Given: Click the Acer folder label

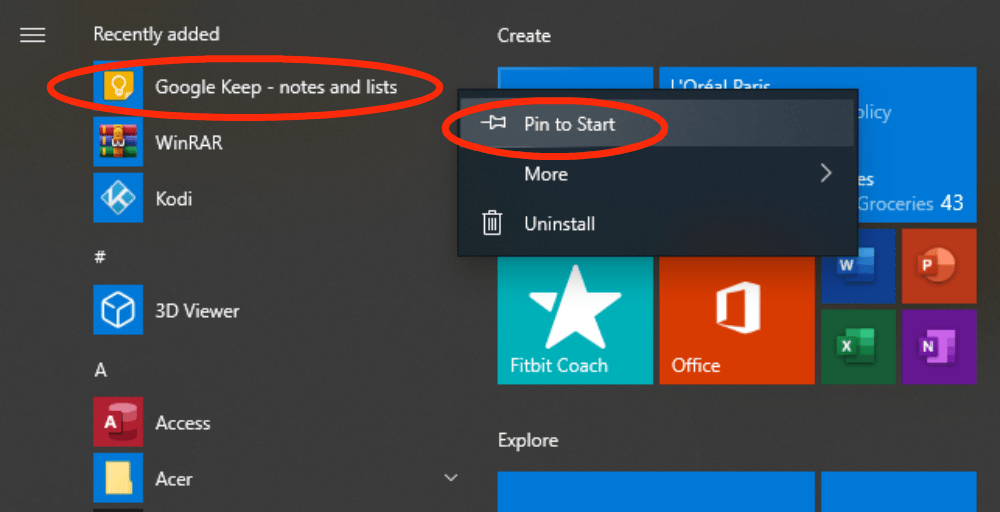Looking at the screenshot, I should (174, 479).
